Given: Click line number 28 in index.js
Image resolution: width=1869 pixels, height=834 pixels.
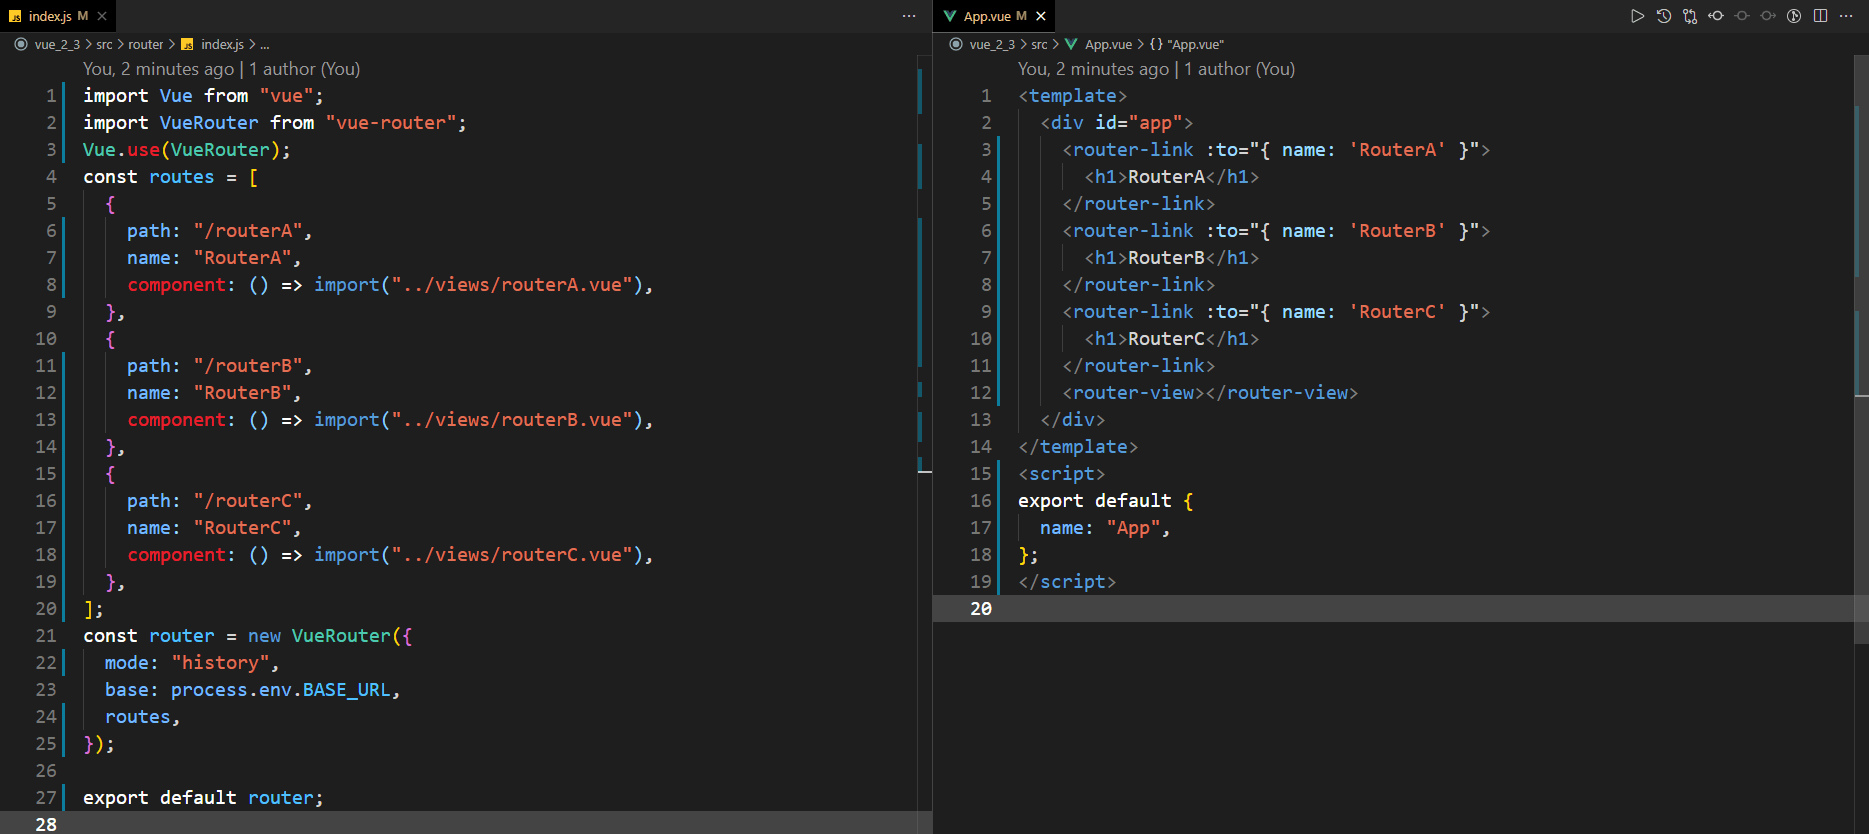Looking at the screenshot, I should coord(46,825).
